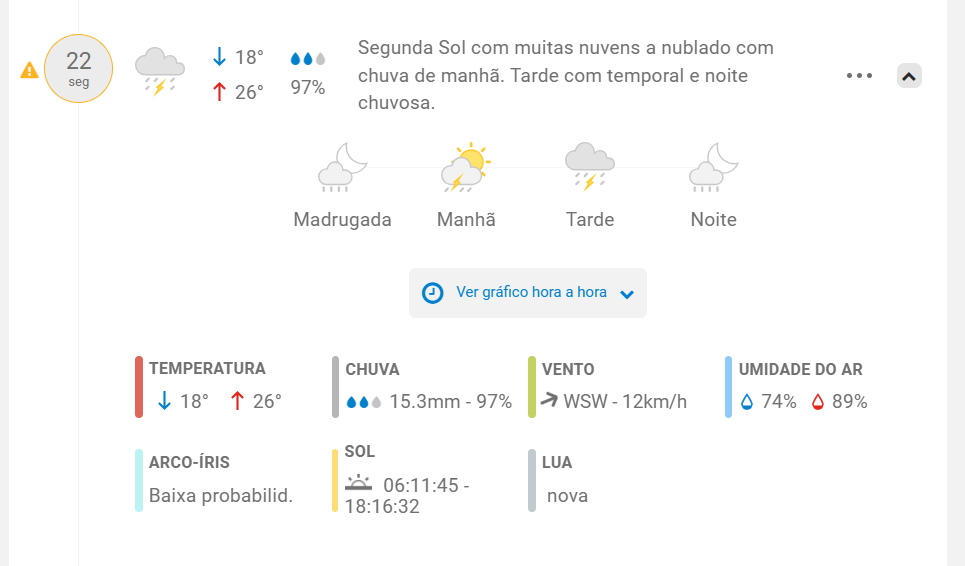The height and width of the screenshot is (566, 965).
Task: Click the CHUVA 15.3mm - 97% value
Action: coord(450,402)
